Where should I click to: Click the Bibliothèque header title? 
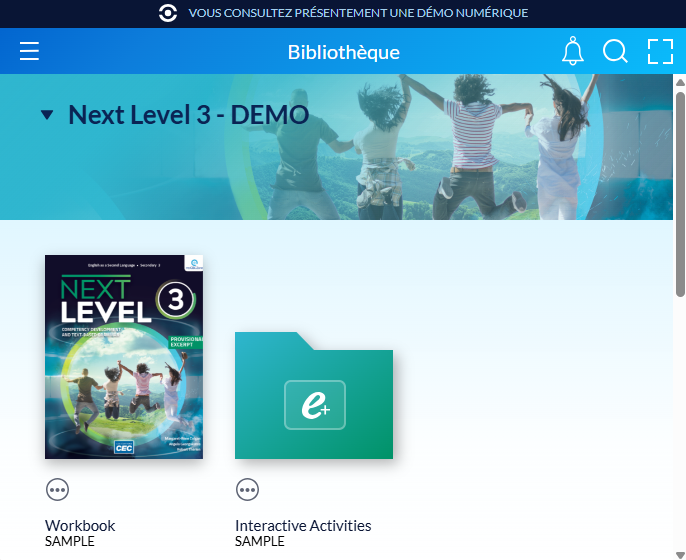[343, 52]
